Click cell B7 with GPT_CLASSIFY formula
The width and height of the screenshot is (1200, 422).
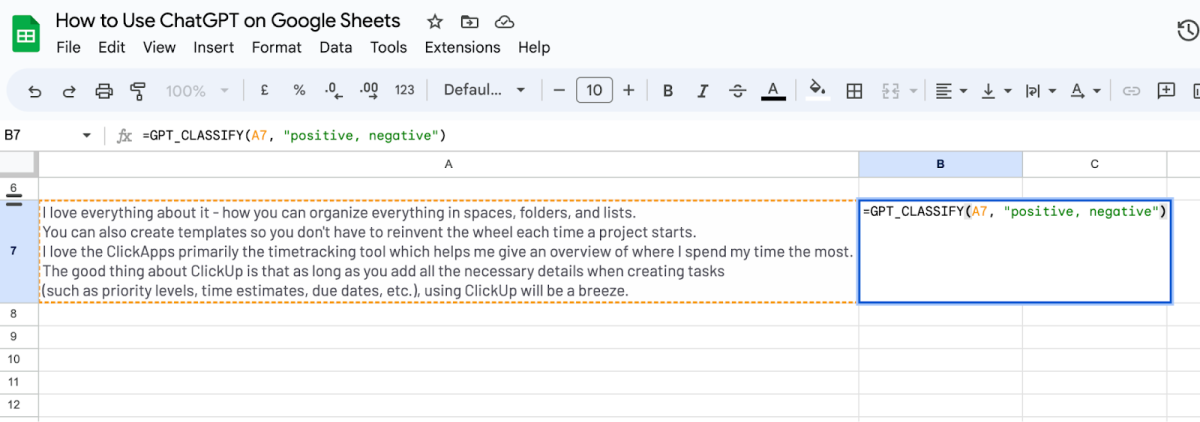point(1014,251)
